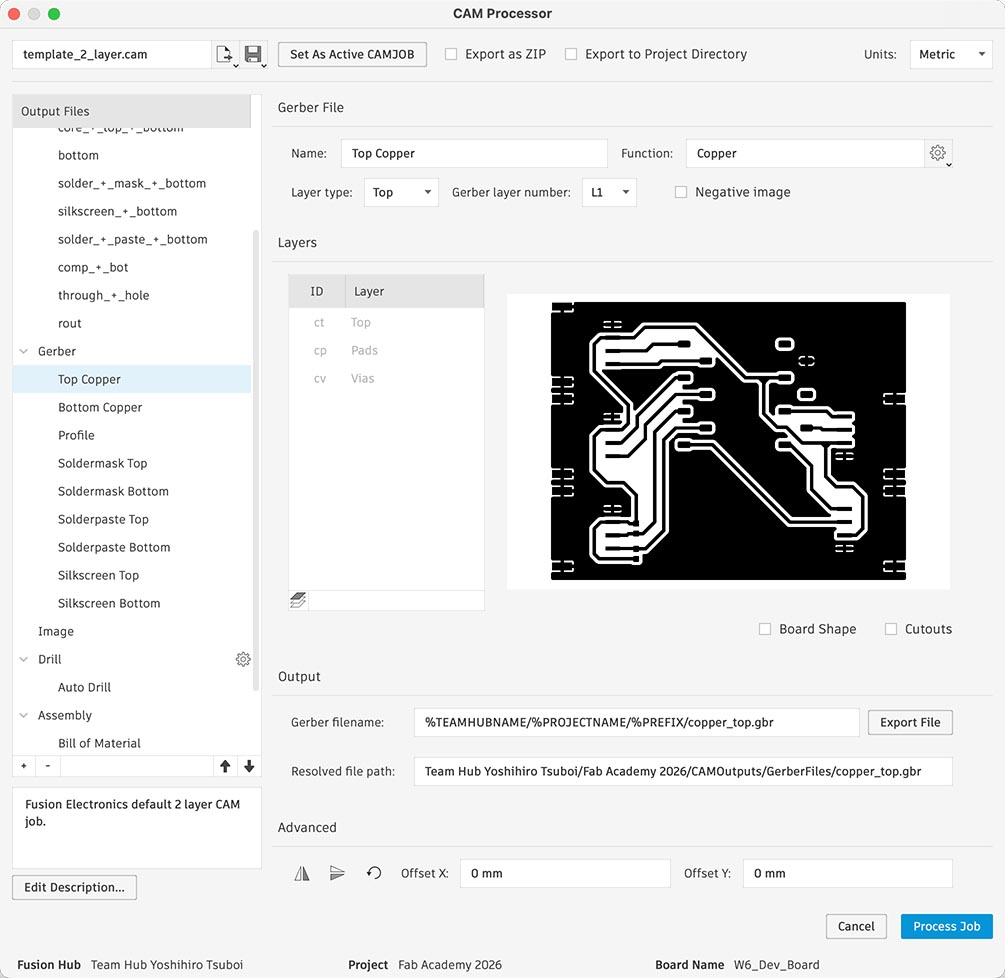Screen dimensions: 1005x978
Task: Move selected output up with arrow
Action: click(x=225, y=766)
